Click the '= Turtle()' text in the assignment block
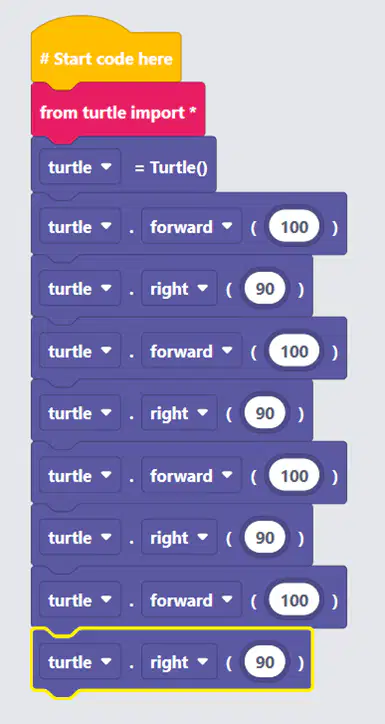This screenshot has height=724, width=385. [x=171, y=168]
